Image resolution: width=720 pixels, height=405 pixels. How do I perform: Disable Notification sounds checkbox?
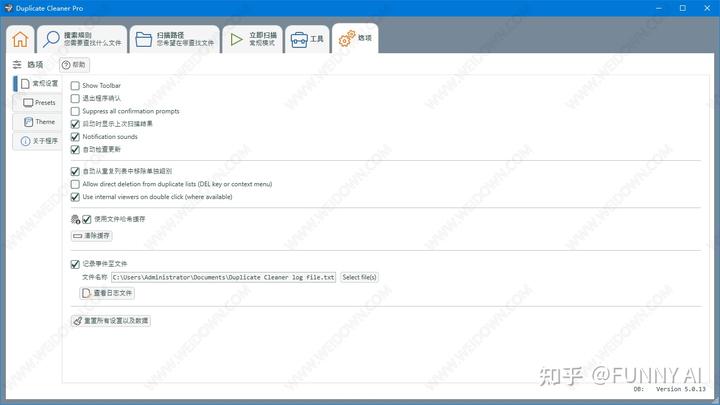tap(75, 137)
